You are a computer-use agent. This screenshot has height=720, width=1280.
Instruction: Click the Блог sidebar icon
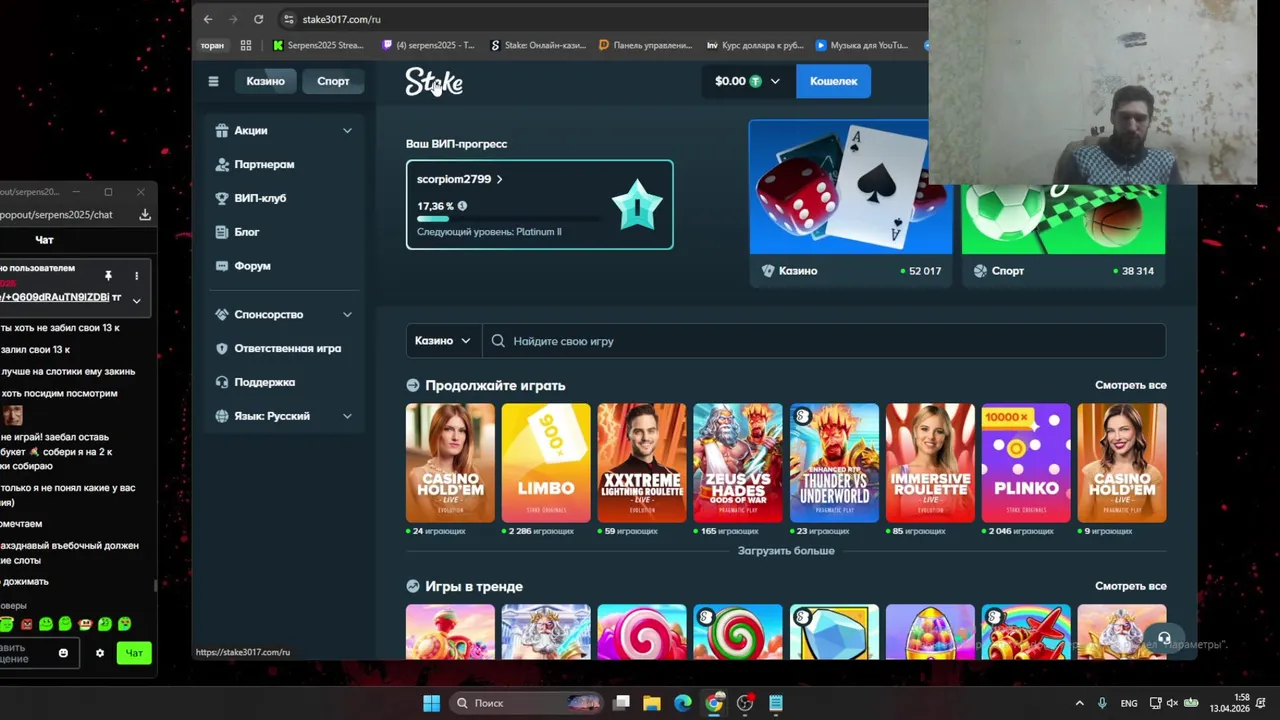222,232
